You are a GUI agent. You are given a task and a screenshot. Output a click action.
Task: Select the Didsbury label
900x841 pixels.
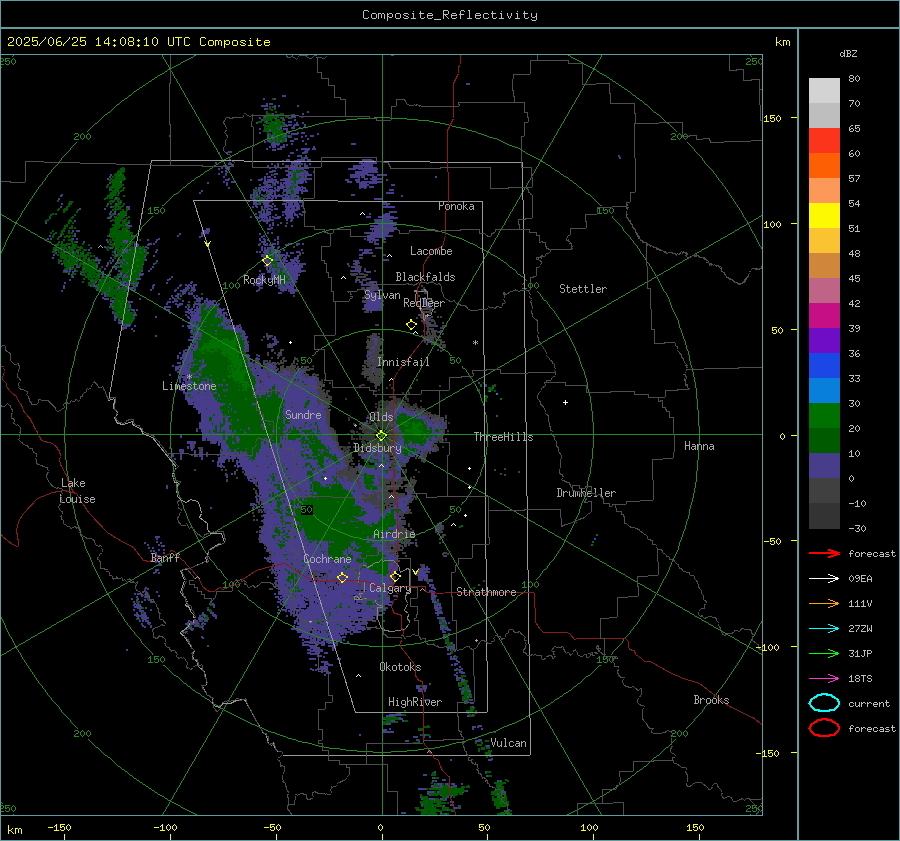point(377,448)
